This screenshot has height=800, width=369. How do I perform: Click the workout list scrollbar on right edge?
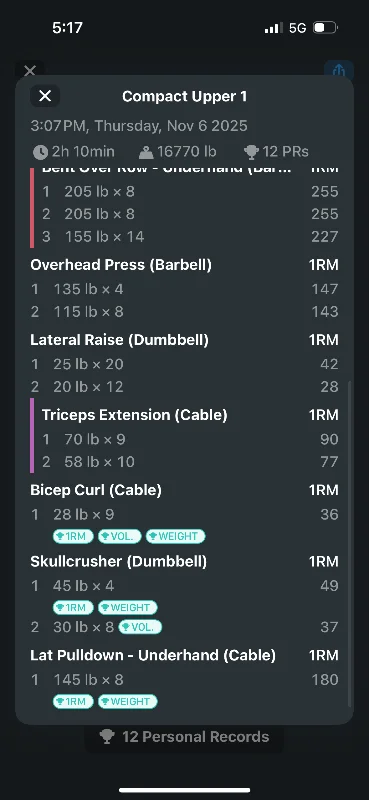pos(349,543)
